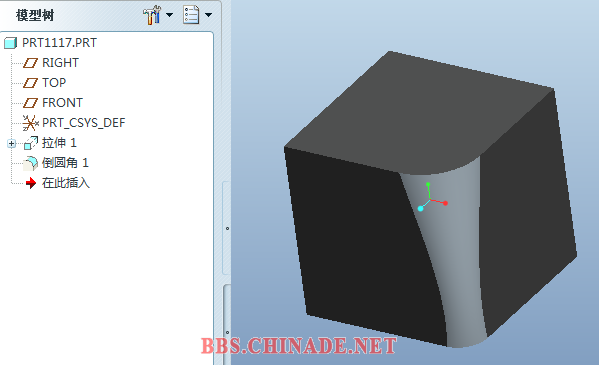The width and height of the screenshot is (599, 365).
Task: Click the top face of the cube
Action: pyautogui.click(x=420, y=115)
